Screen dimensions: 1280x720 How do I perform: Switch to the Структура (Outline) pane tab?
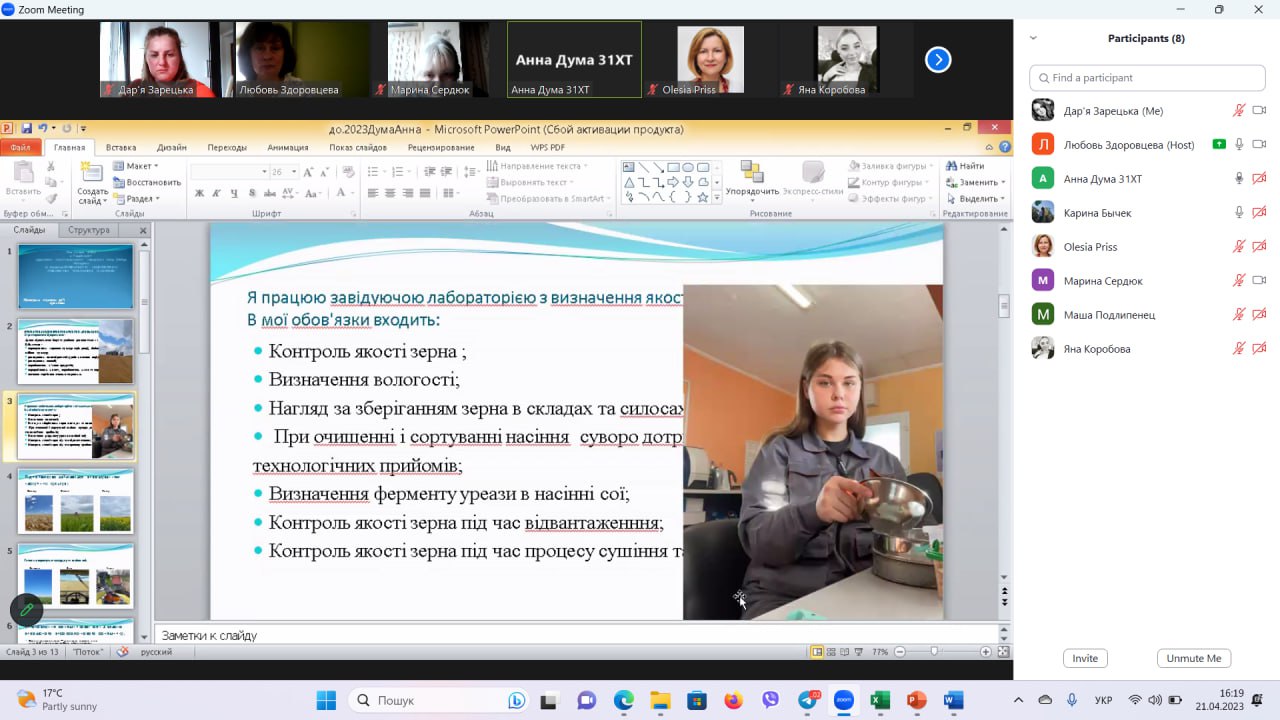(89, 230)
